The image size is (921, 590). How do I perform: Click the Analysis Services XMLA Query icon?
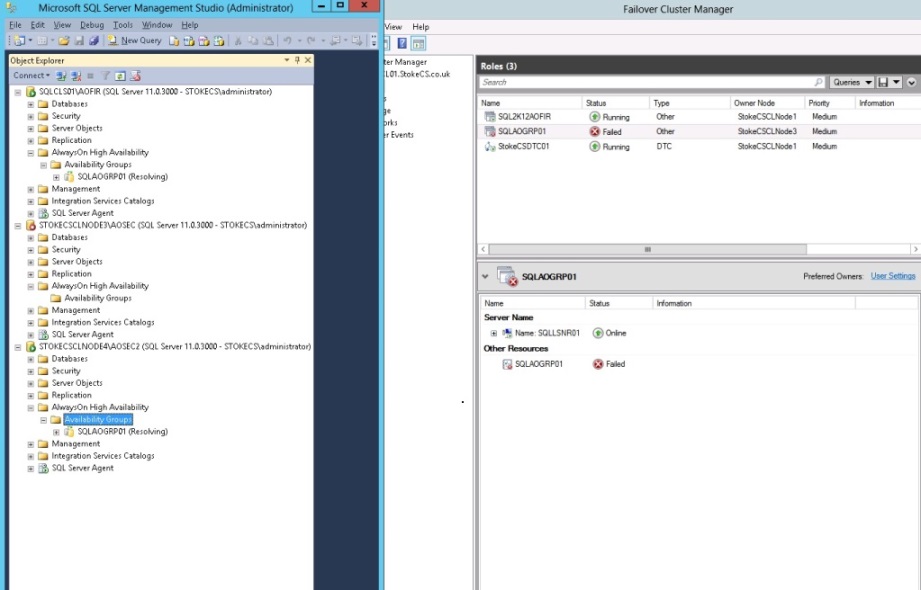click(219, 41)
